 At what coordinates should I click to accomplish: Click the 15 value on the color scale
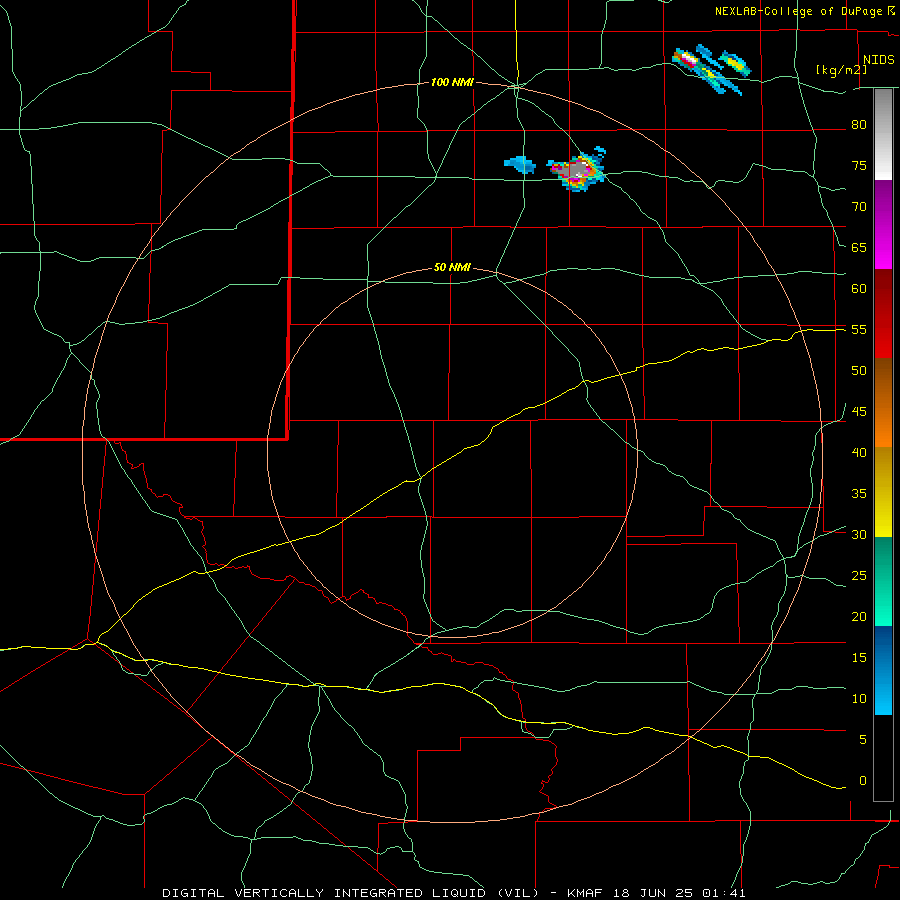point(859,657)
